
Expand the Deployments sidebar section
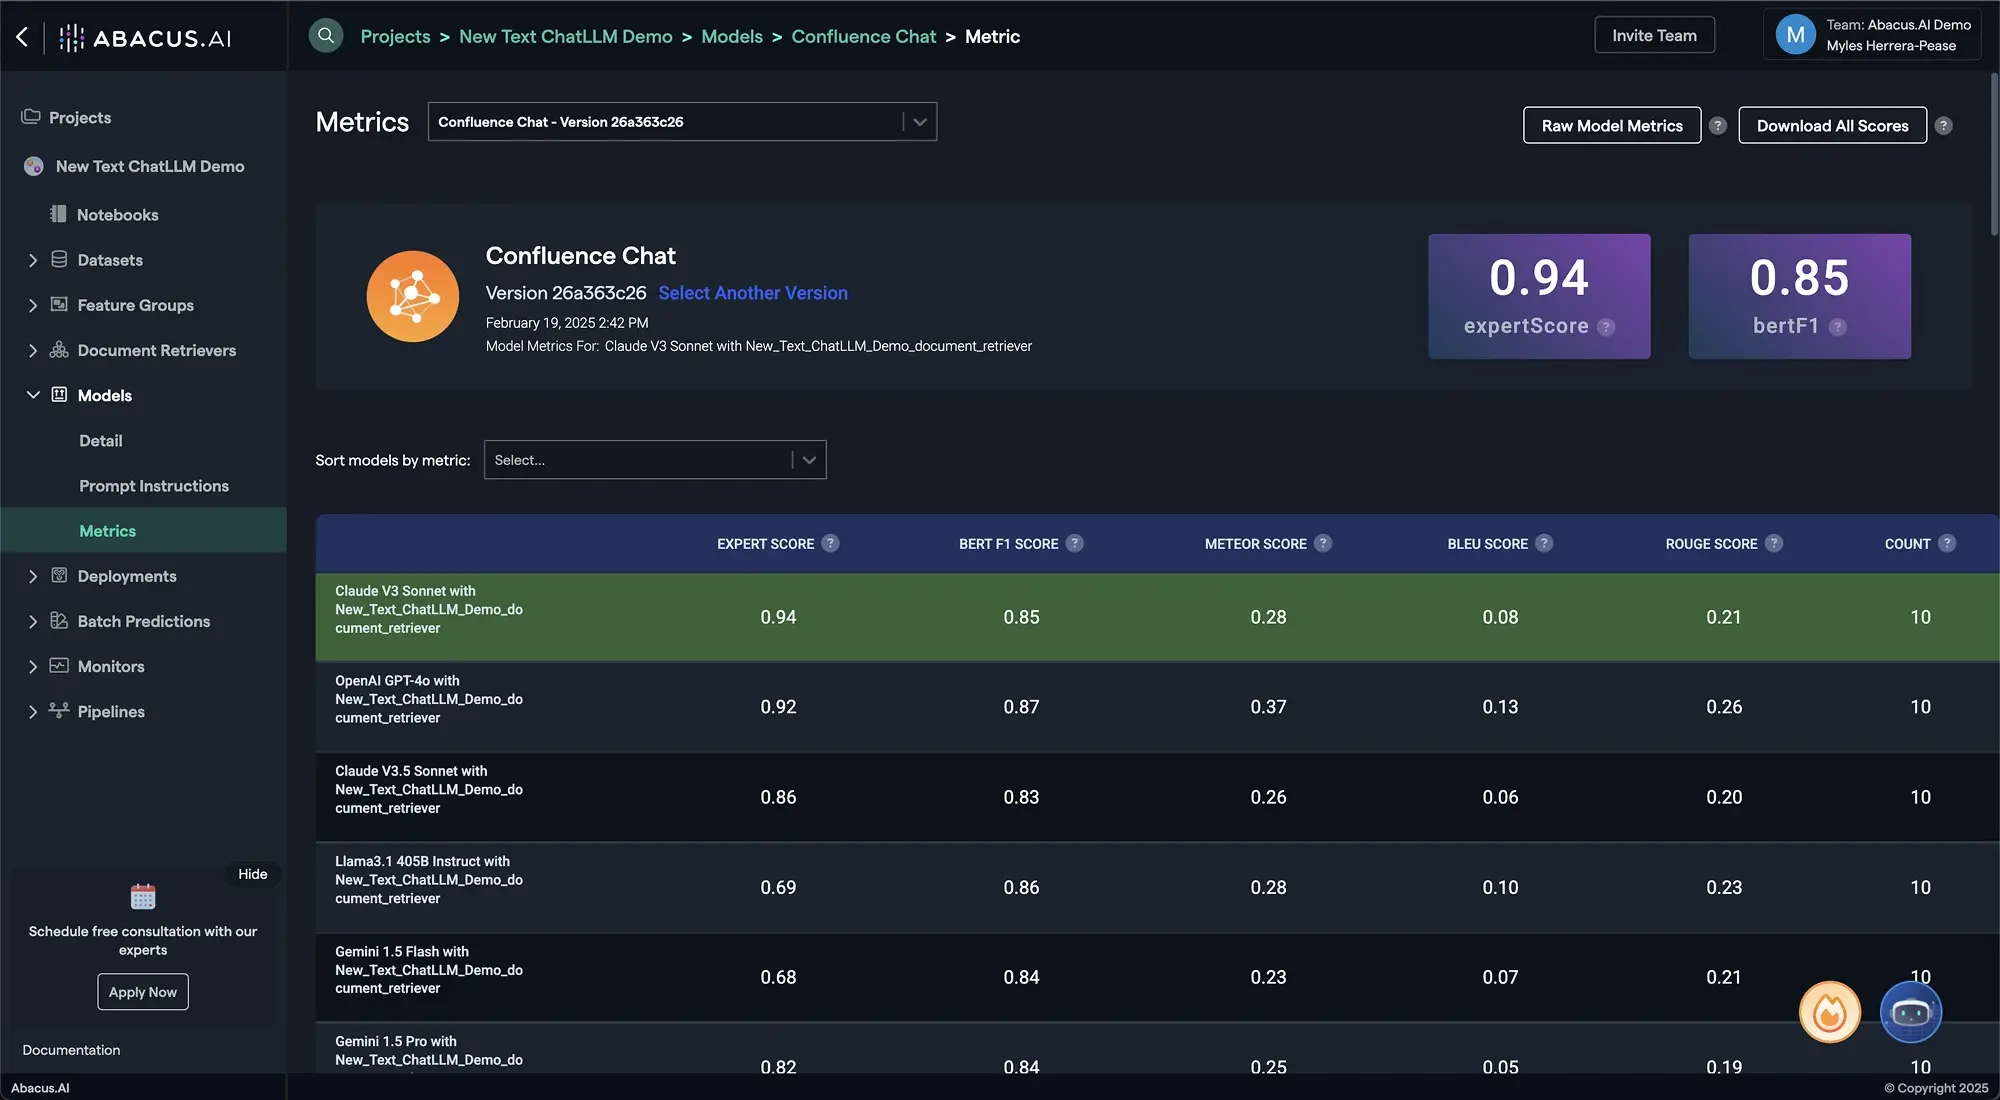[33, 576]
